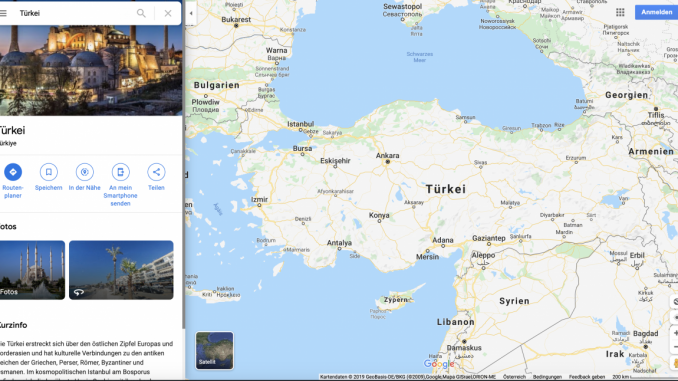Open the hamburger menu in search bar
Image resolution: width=678 pixels, height=381 pixels.
3,13
